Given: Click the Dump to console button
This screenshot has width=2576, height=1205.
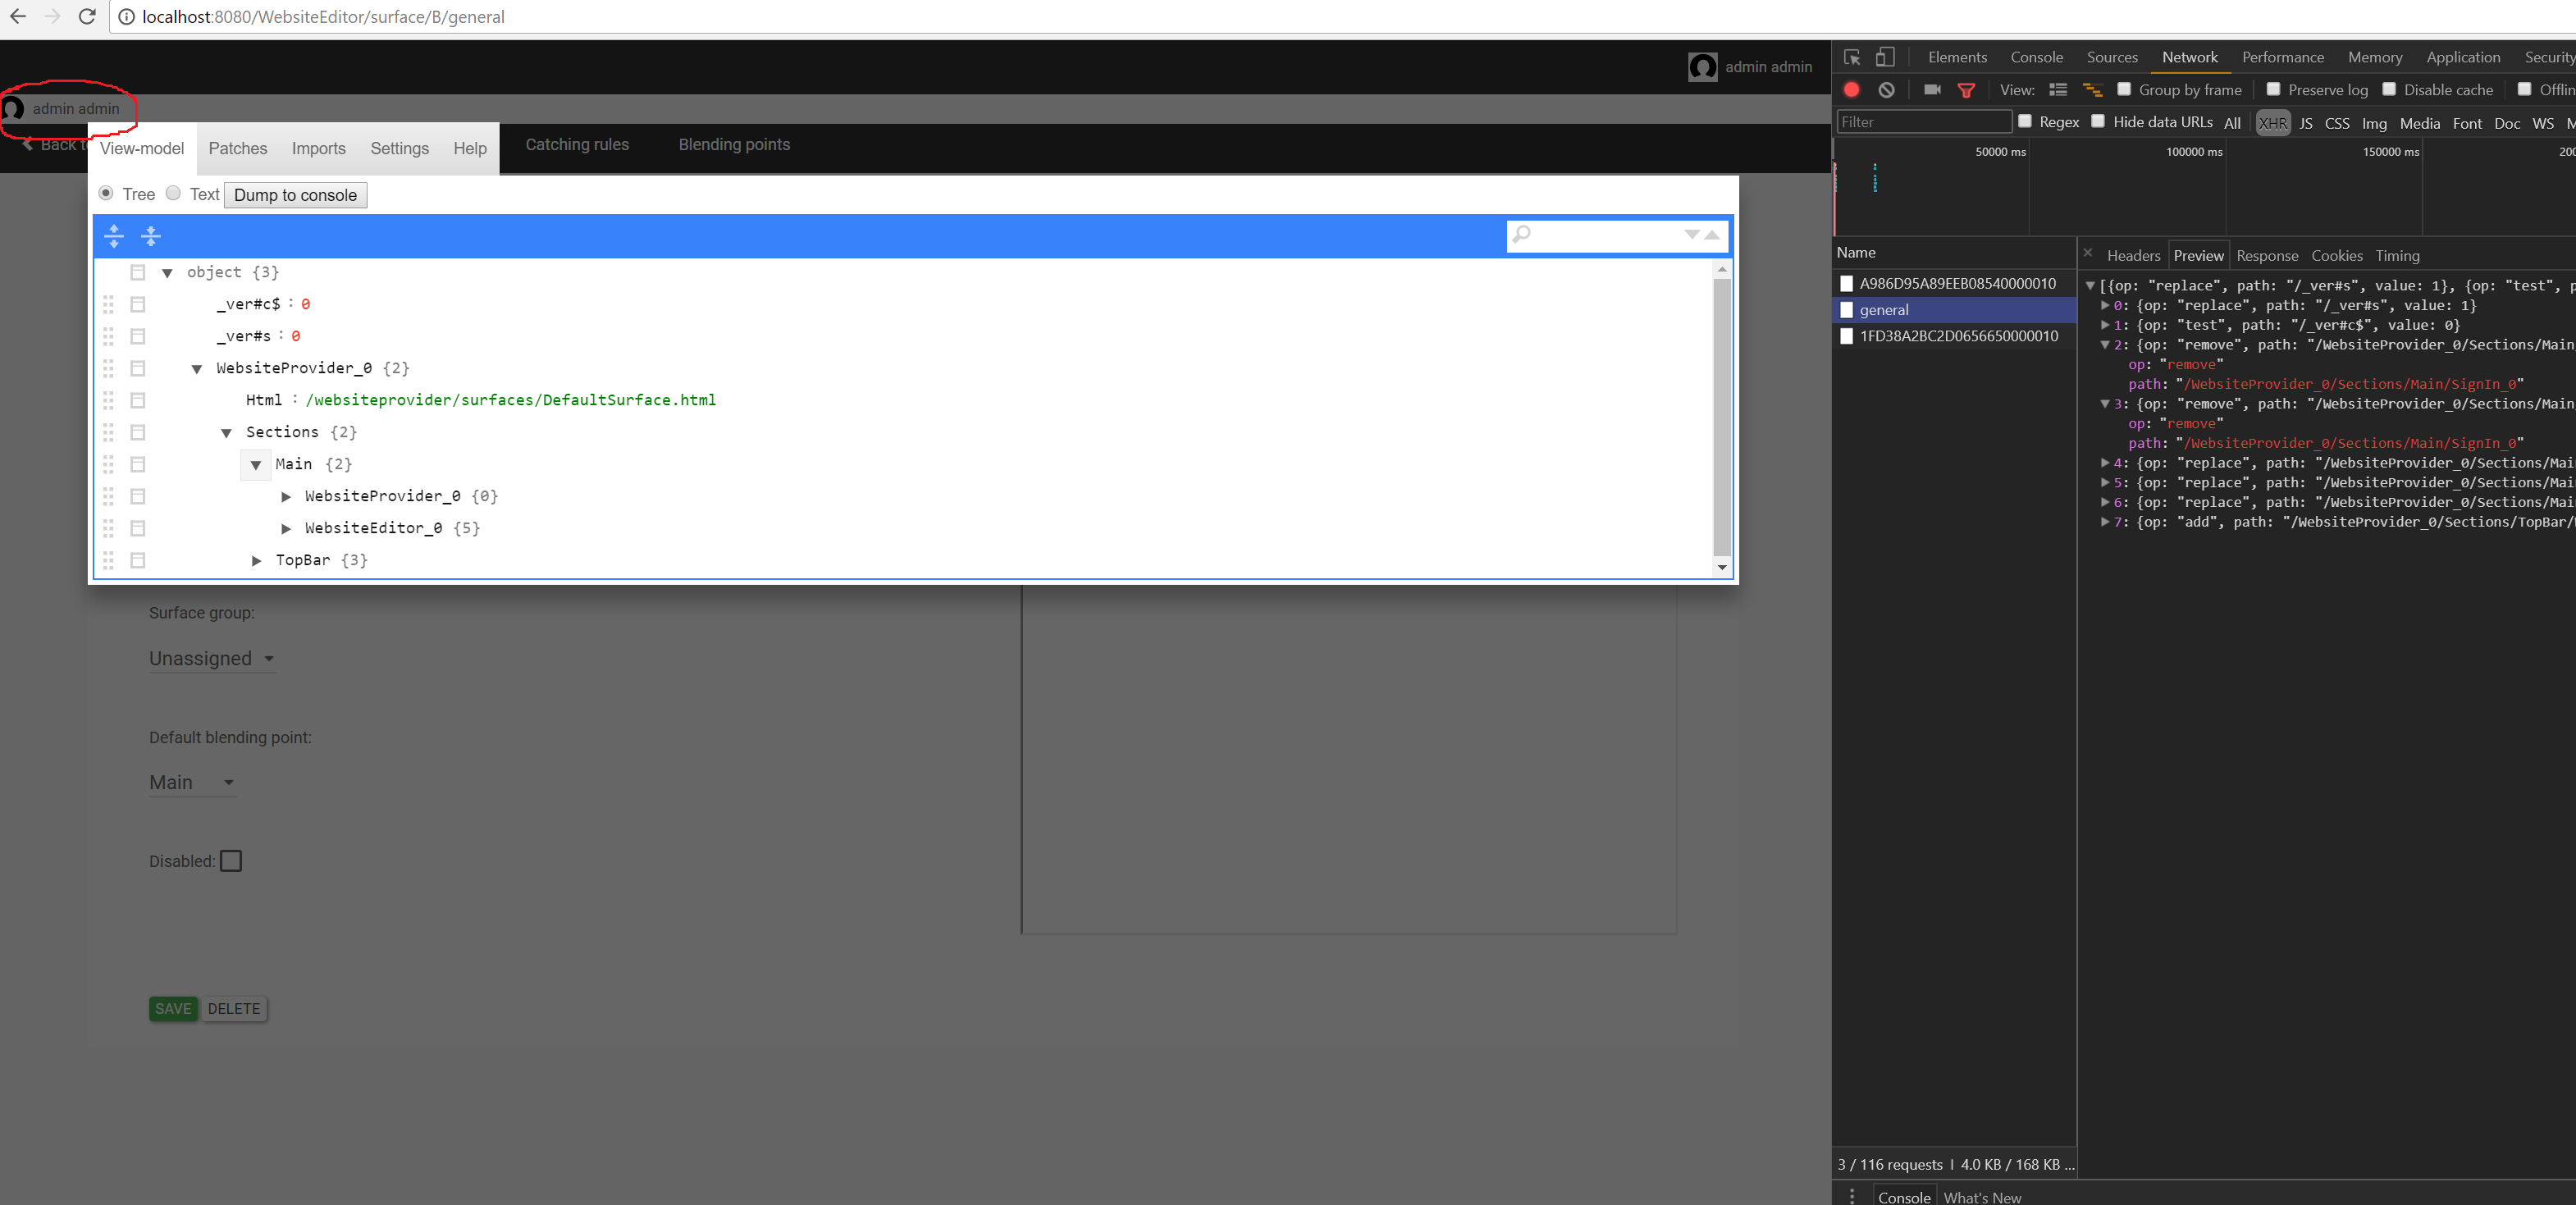Looking at the screenshot, I should 295,194.
